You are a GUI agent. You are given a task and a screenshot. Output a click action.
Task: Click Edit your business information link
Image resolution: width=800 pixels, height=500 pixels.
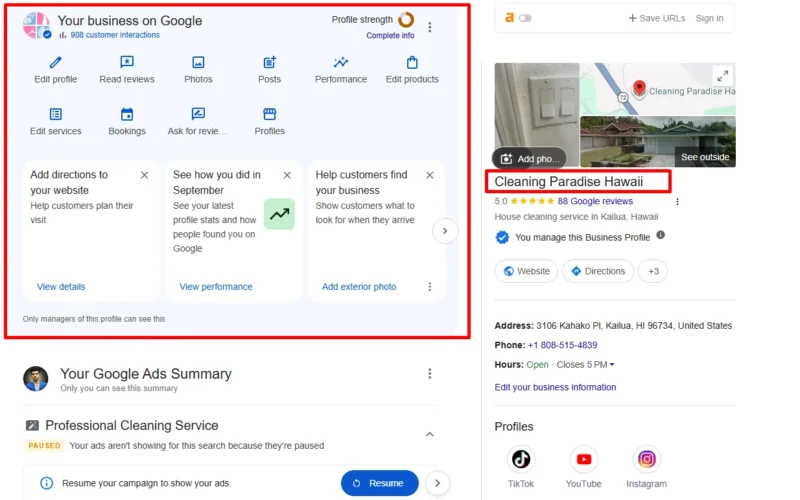click(x=555, y=387)
